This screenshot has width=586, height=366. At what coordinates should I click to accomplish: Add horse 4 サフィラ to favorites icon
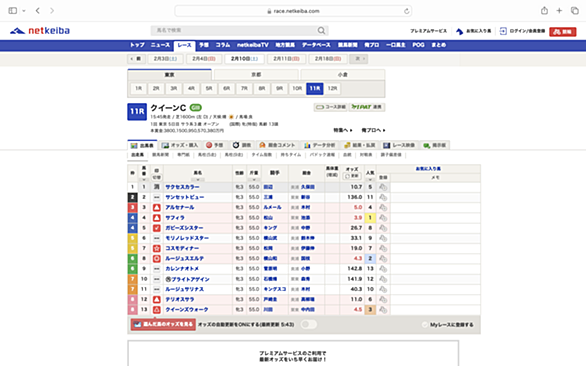coord(383,218)
